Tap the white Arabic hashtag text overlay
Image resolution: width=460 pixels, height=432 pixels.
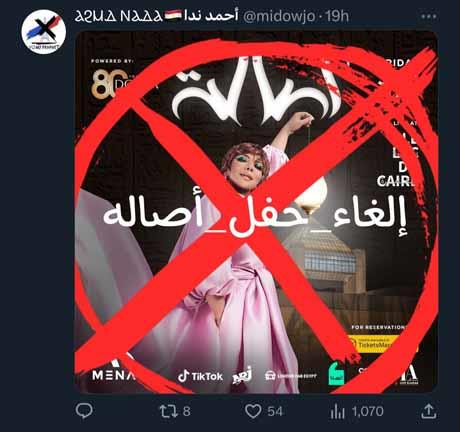coord(256,215)
